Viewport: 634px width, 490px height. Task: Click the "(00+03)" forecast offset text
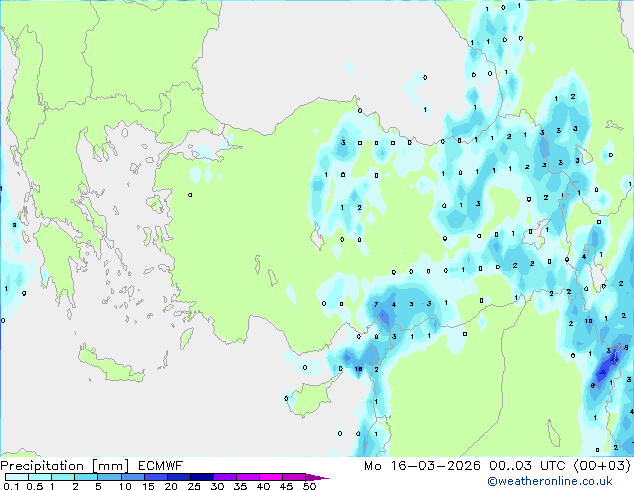602,466
